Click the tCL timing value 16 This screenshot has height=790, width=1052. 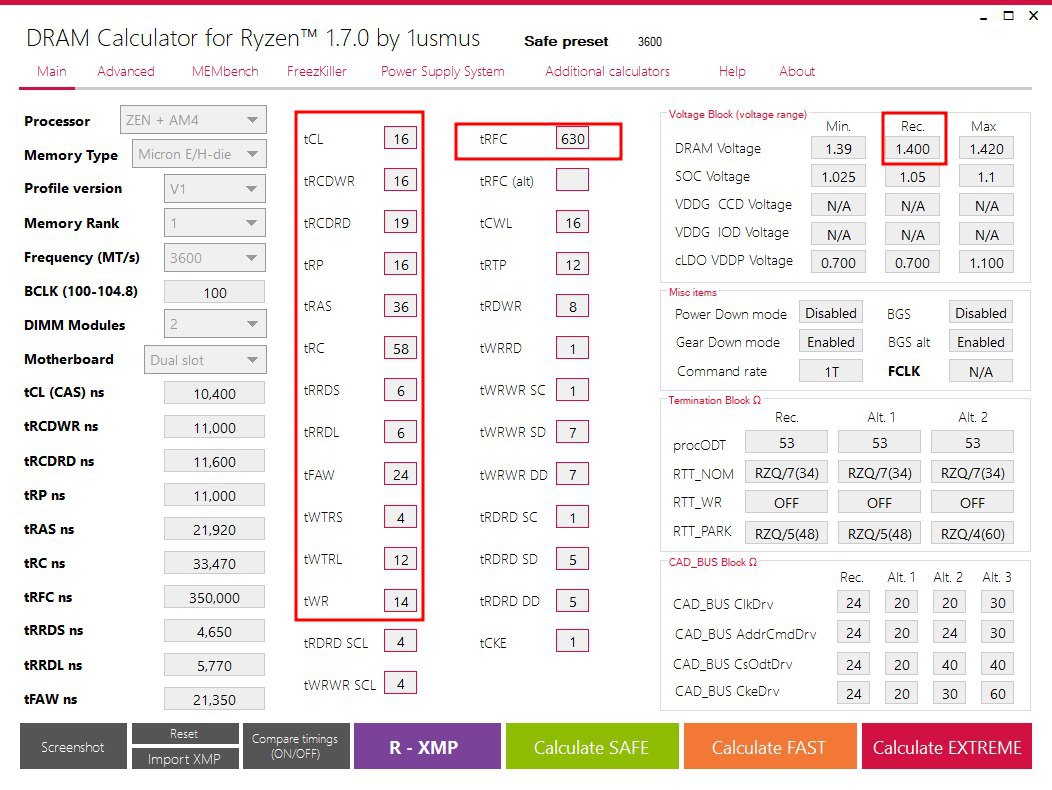click(401, 138)
